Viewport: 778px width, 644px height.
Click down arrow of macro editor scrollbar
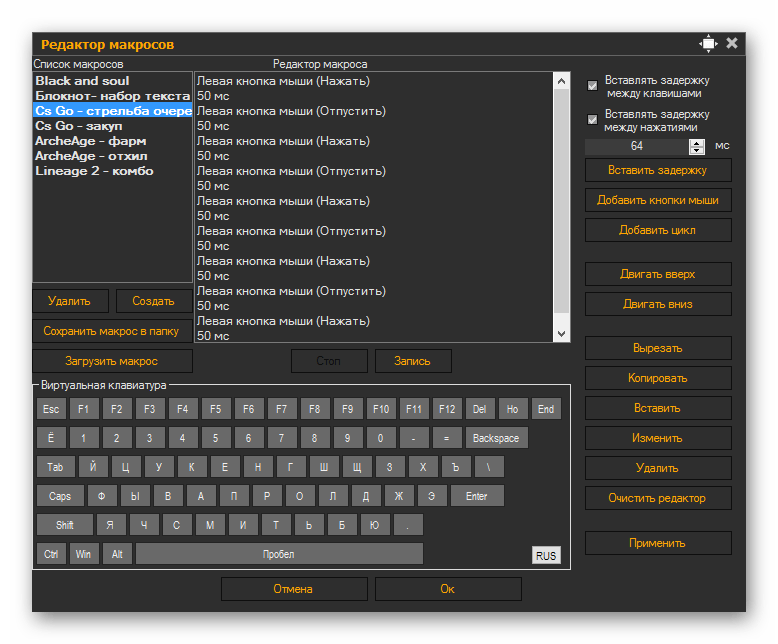pyautogui.click(x=561, y=334)
